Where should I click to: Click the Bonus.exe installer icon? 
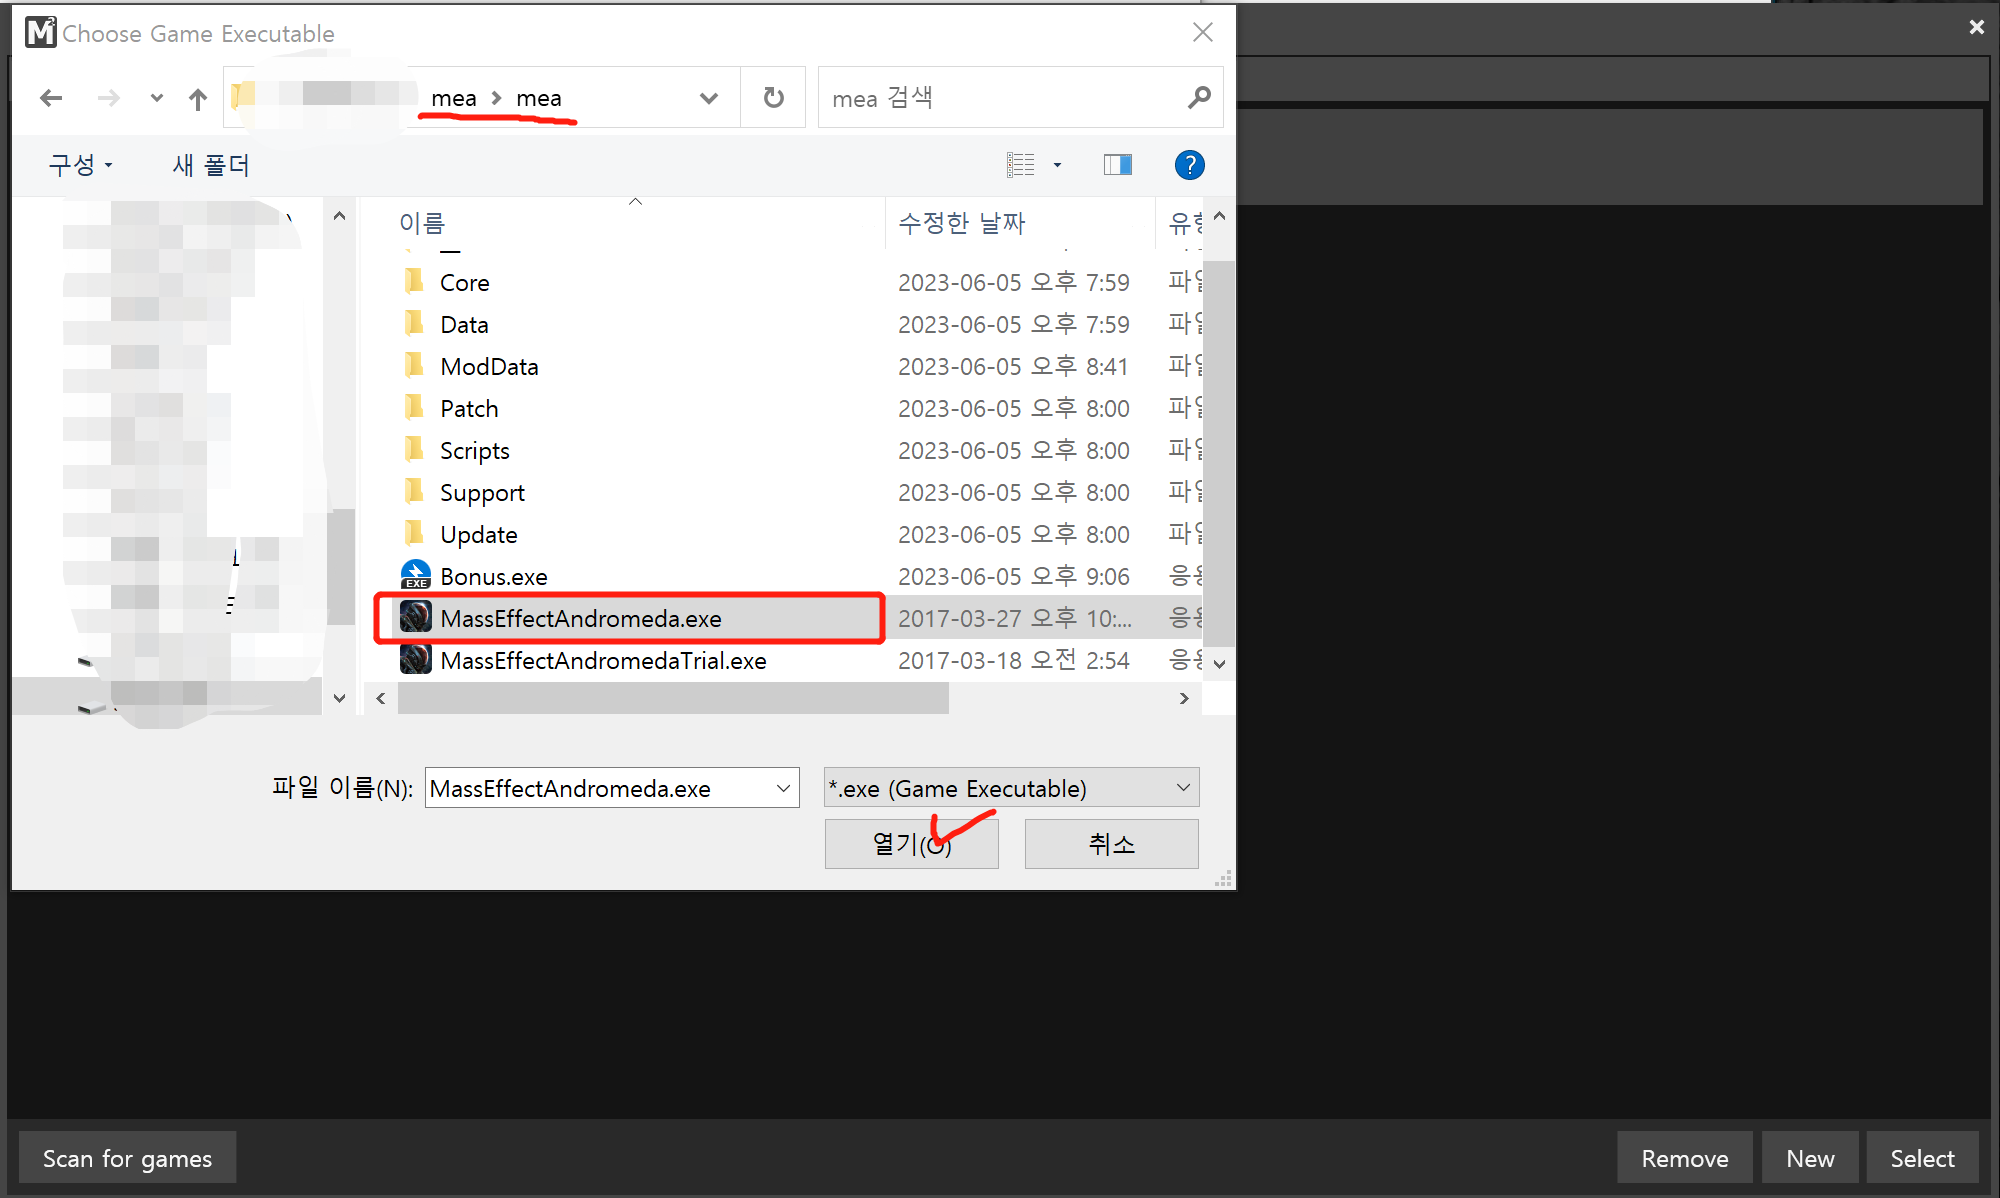[x=415, y=575]
